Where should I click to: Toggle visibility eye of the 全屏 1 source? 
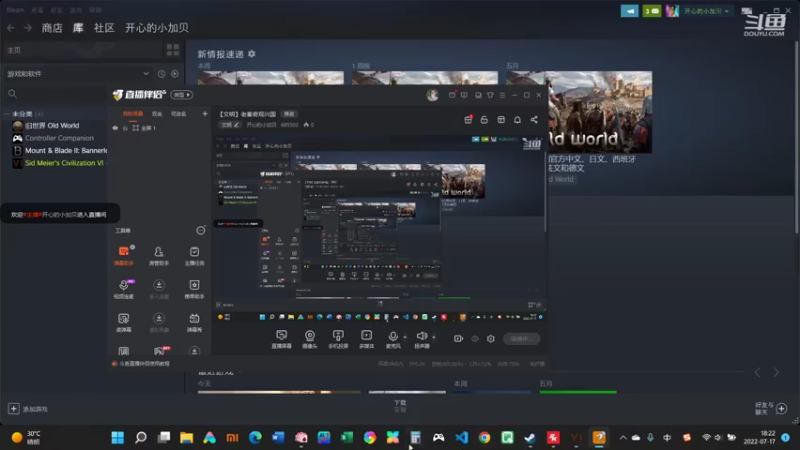(115, 128)
